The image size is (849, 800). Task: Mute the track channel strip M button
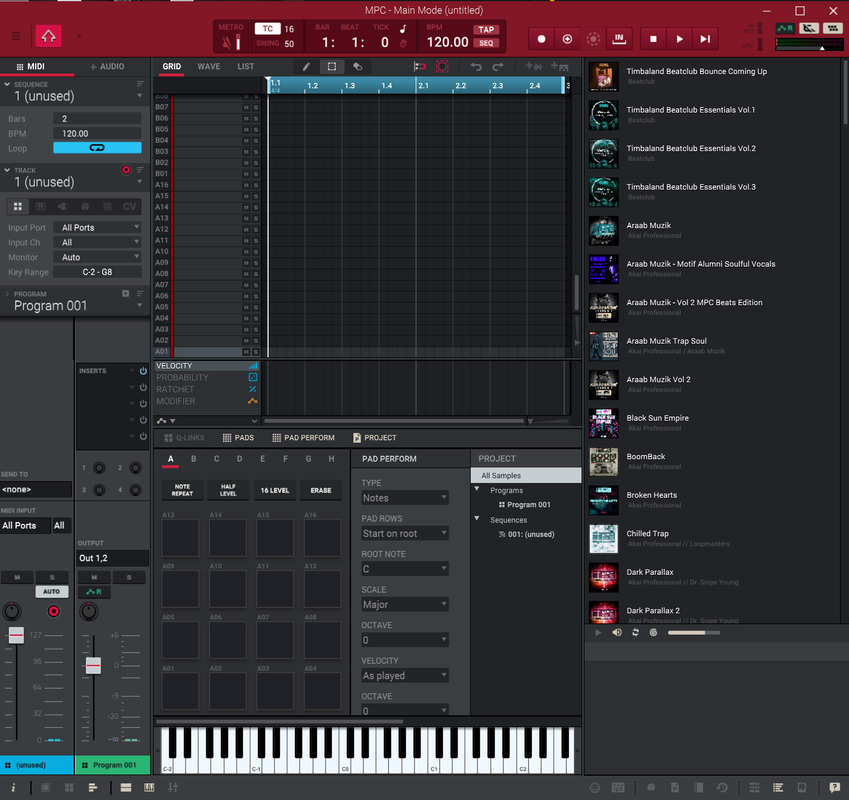[x=17, y=578]
